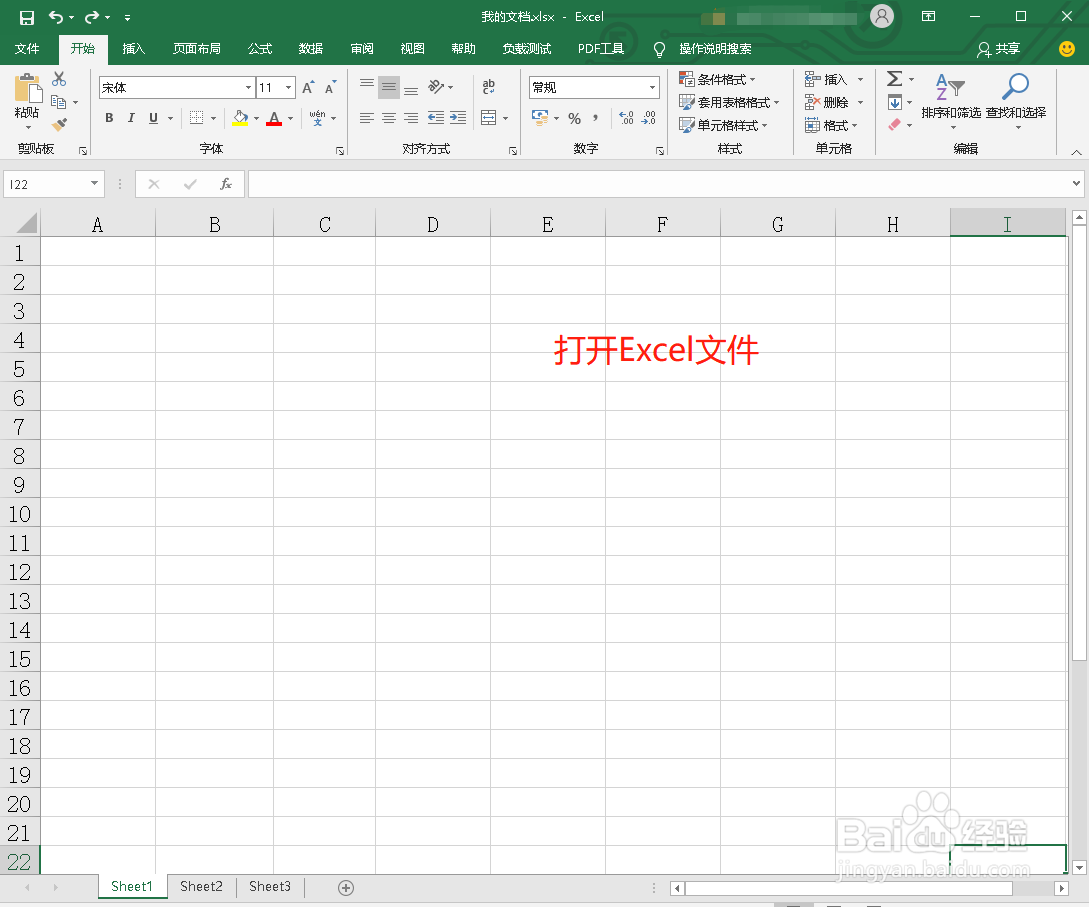This screenshot has width=1089, height=907.
Task: Toggle align text right
Action: click(411, 118)
